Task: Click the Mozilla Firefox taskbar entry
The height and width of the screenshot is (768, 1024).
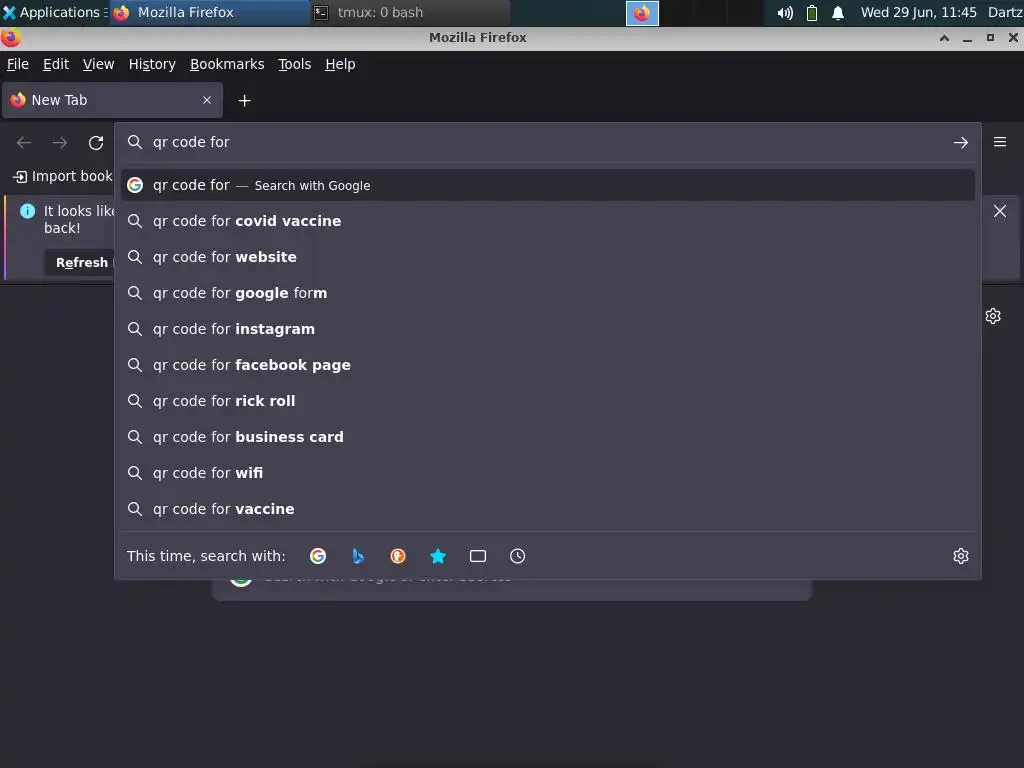Action: (x=209, y=12)
